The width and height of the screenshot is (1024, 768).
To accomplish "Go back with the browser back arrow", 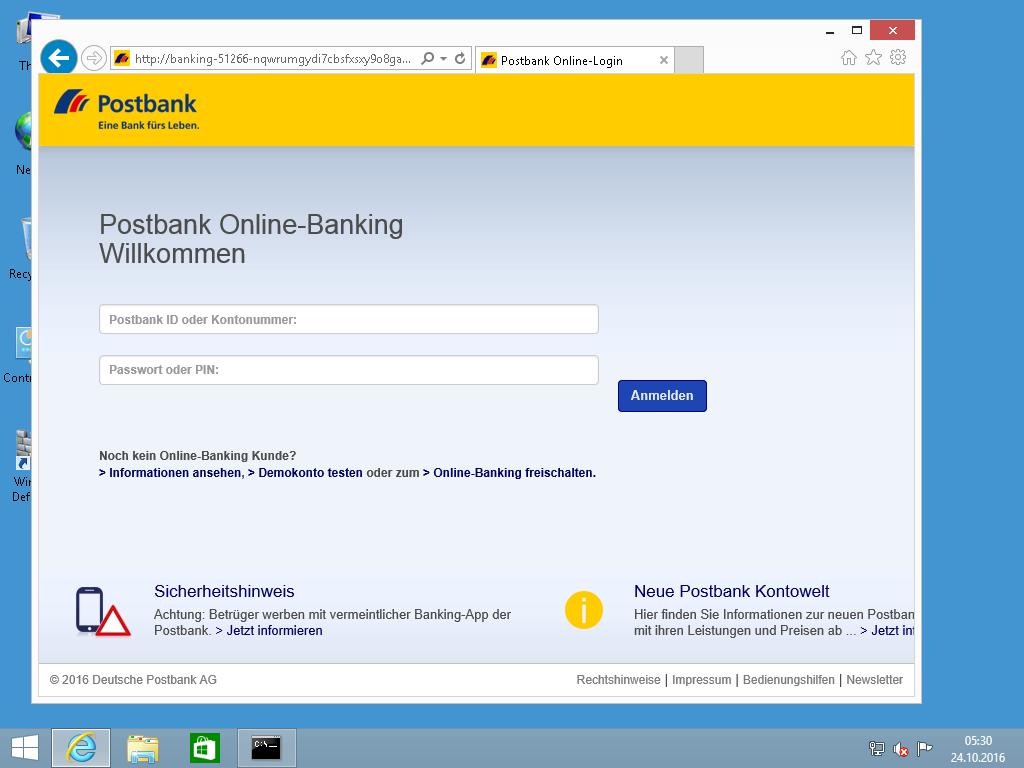I will tap(59, 58).
